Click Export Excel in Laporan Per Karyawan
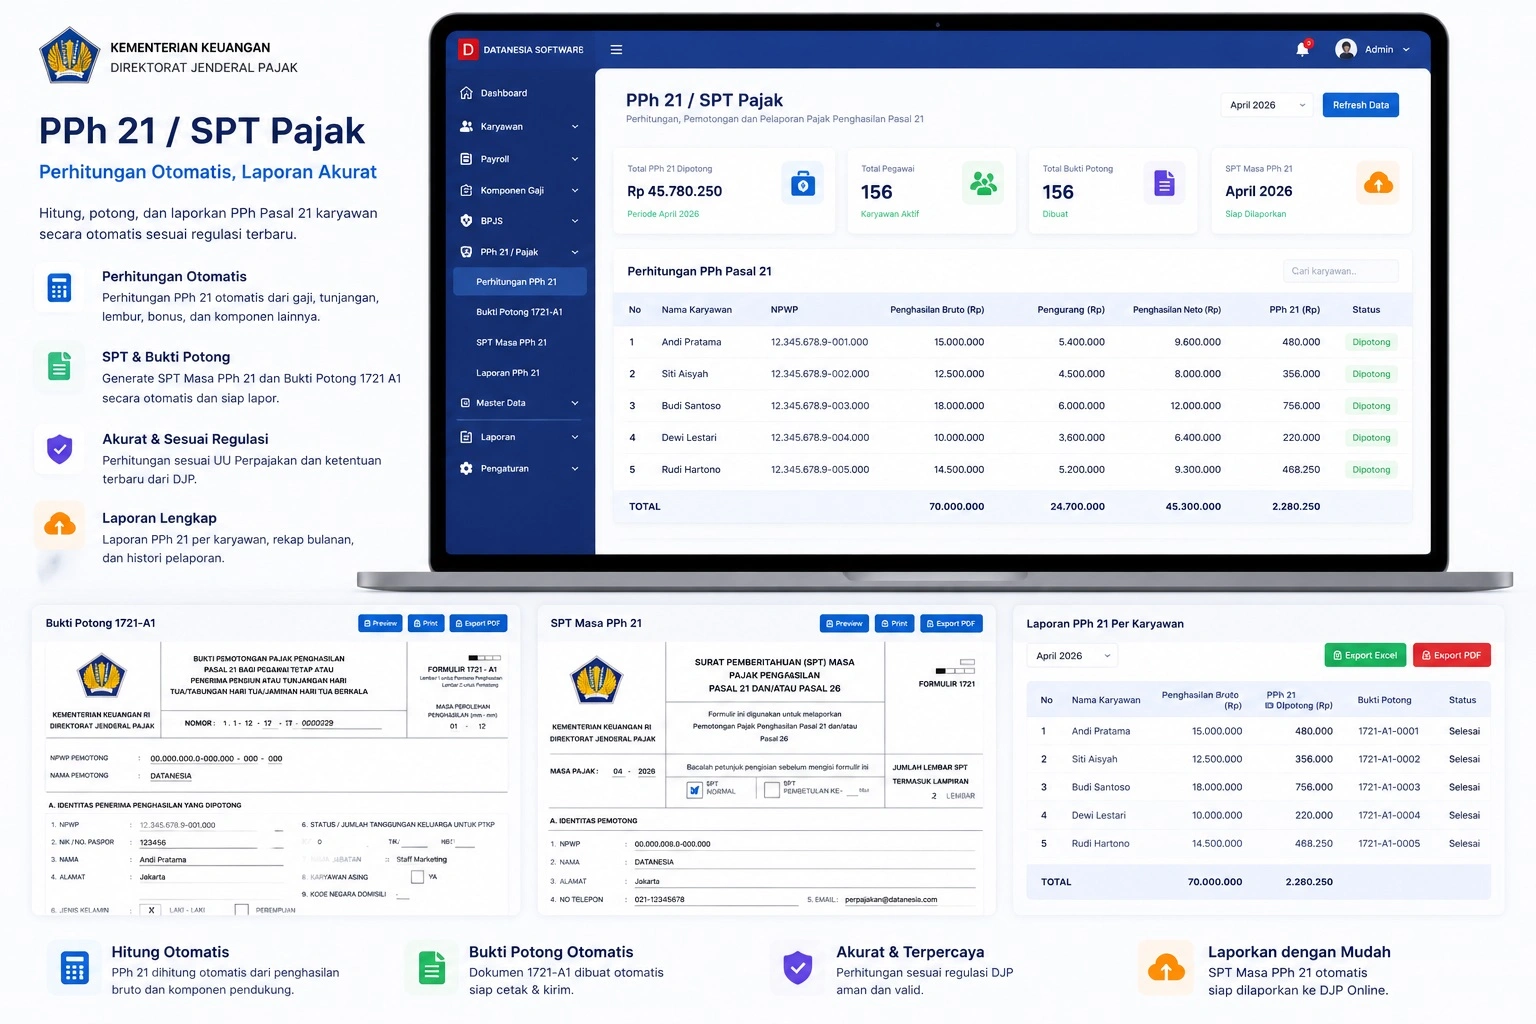 point(1365,655)
